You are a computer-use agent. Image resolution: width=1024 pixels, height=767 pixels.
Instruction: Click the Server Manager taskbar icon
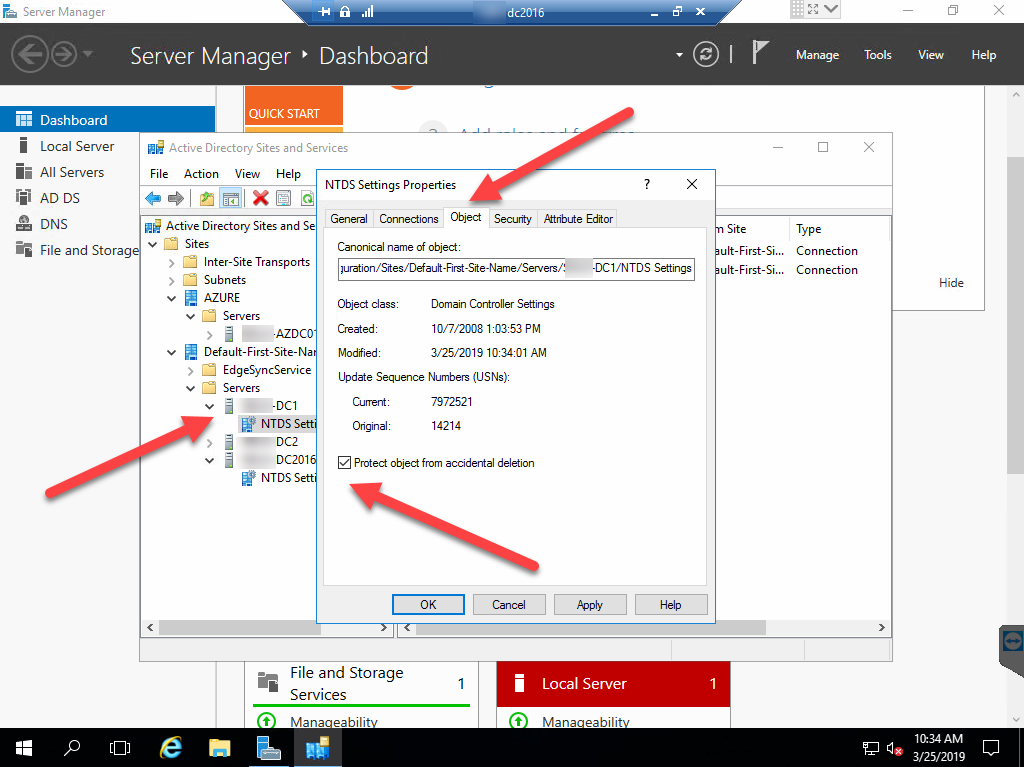[268, 747]
